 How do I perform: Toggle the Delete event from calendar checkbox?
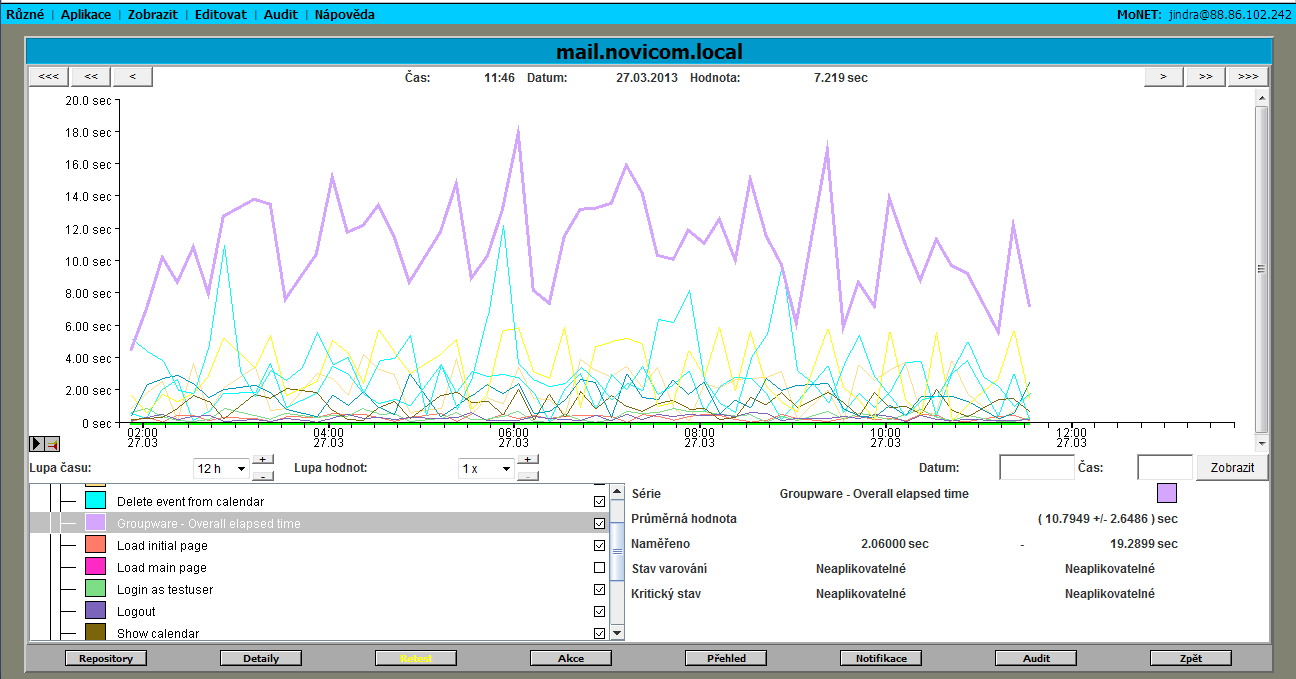[600, 501]
